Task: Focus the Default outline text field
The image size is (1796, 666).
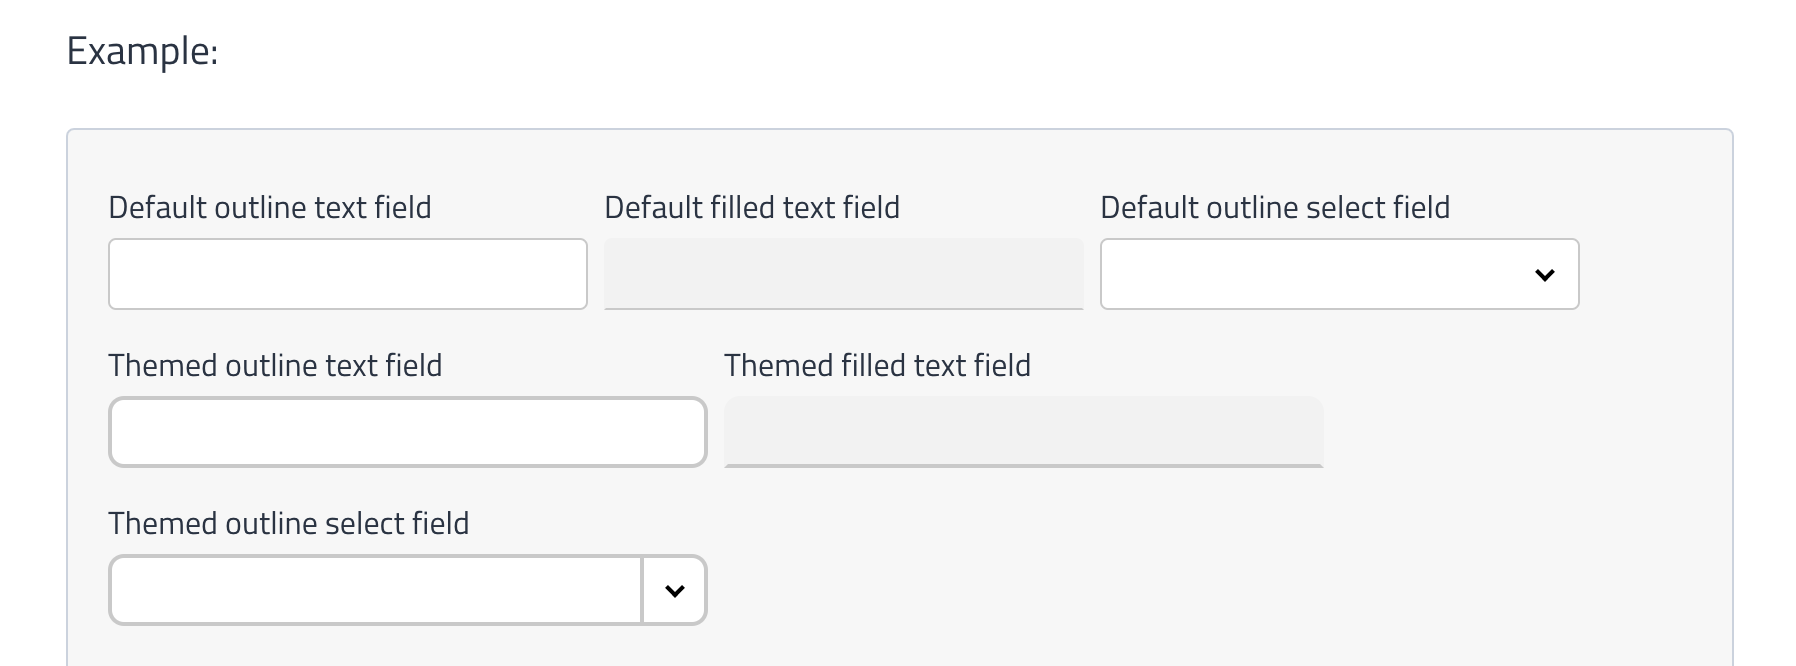Action: [347, 274]
